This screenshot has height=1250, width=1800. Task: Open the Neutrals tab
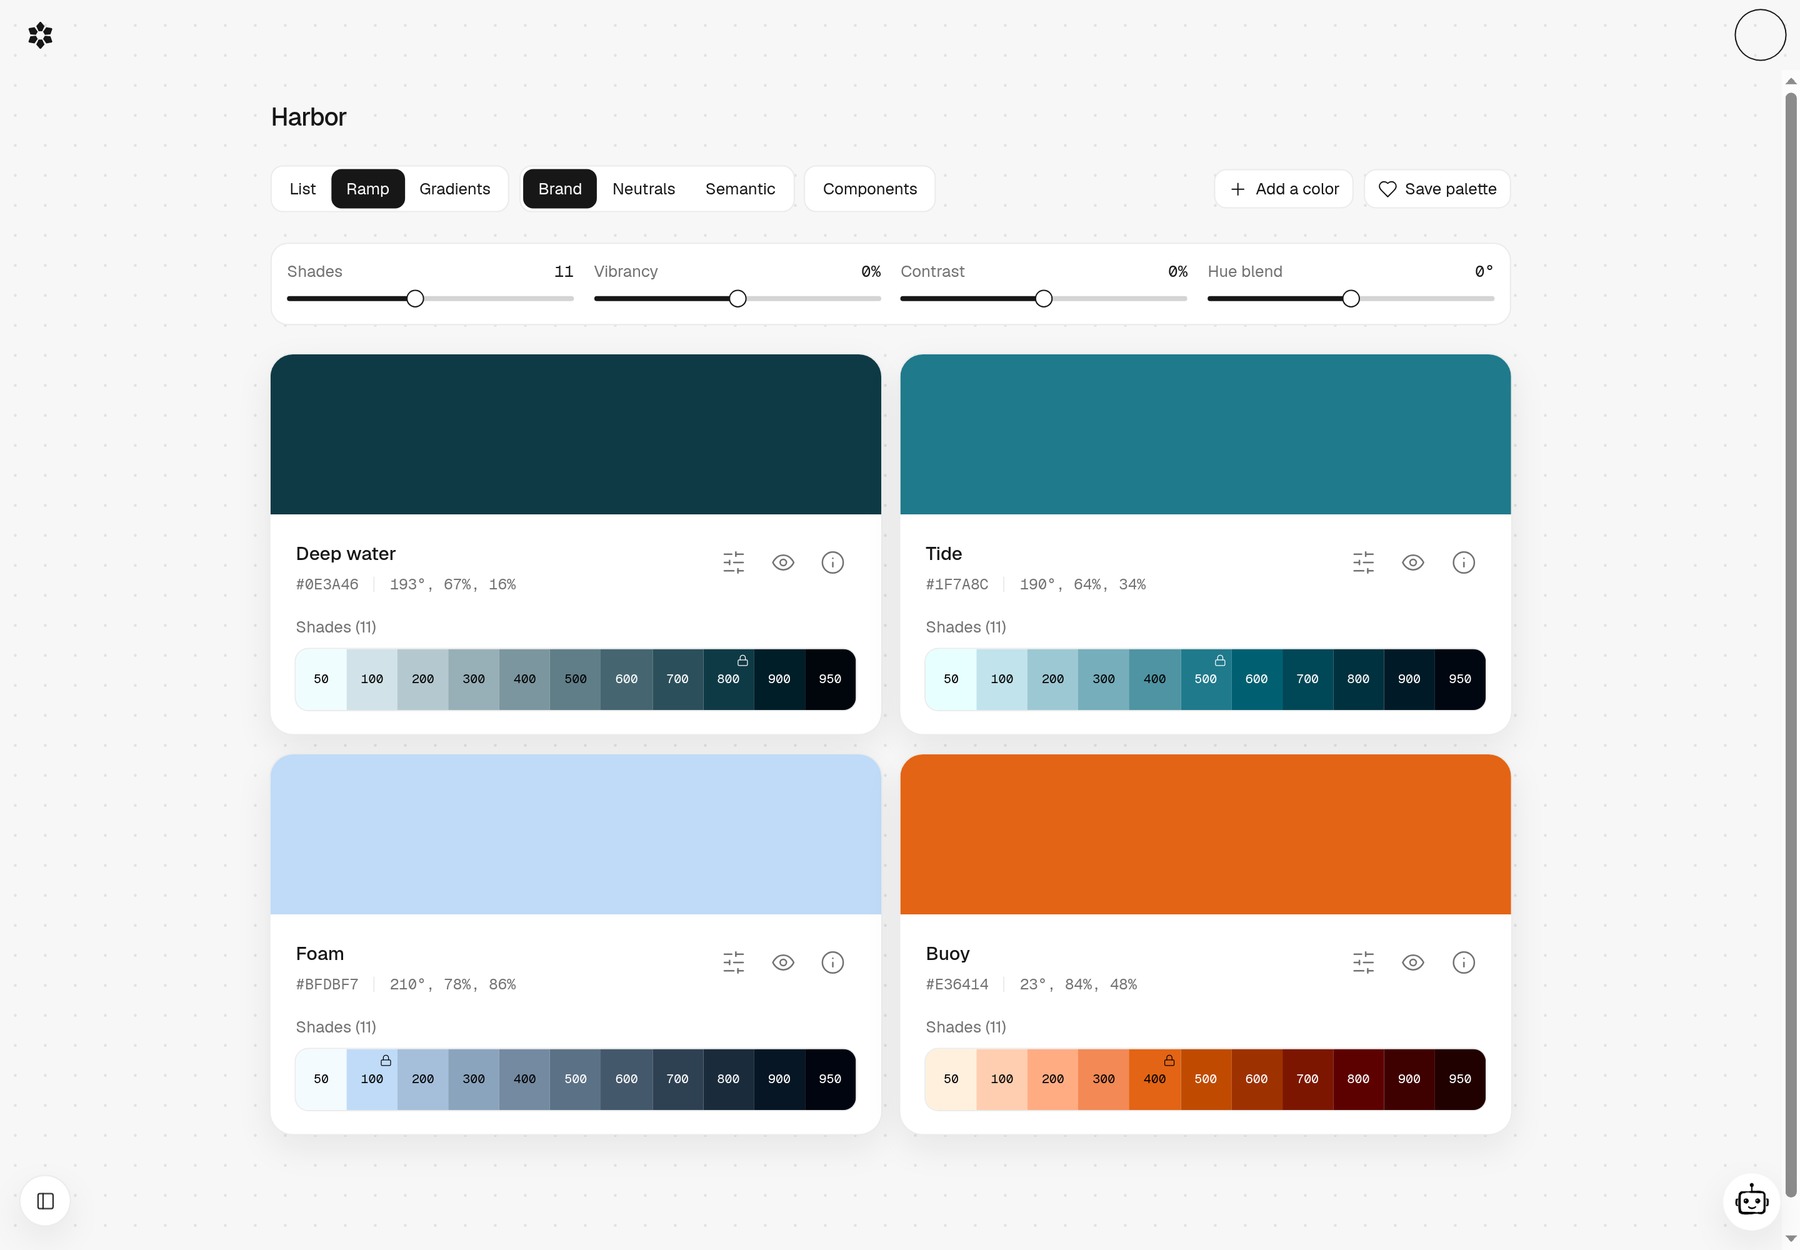tap(644, 189)
